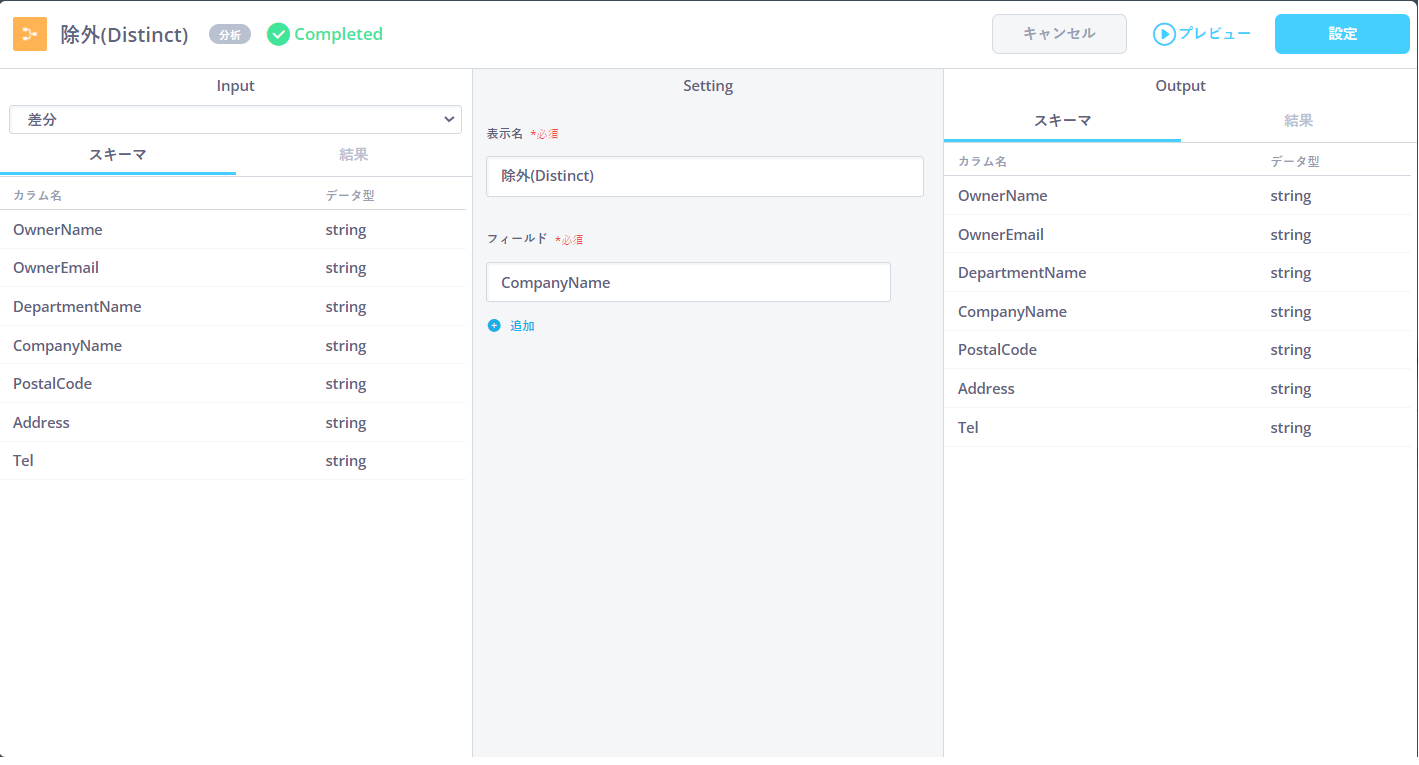Click the キャンセル button
The height and width of the screenshot is (765, 1419).
pyautogui.click(x=1059, y=34)
